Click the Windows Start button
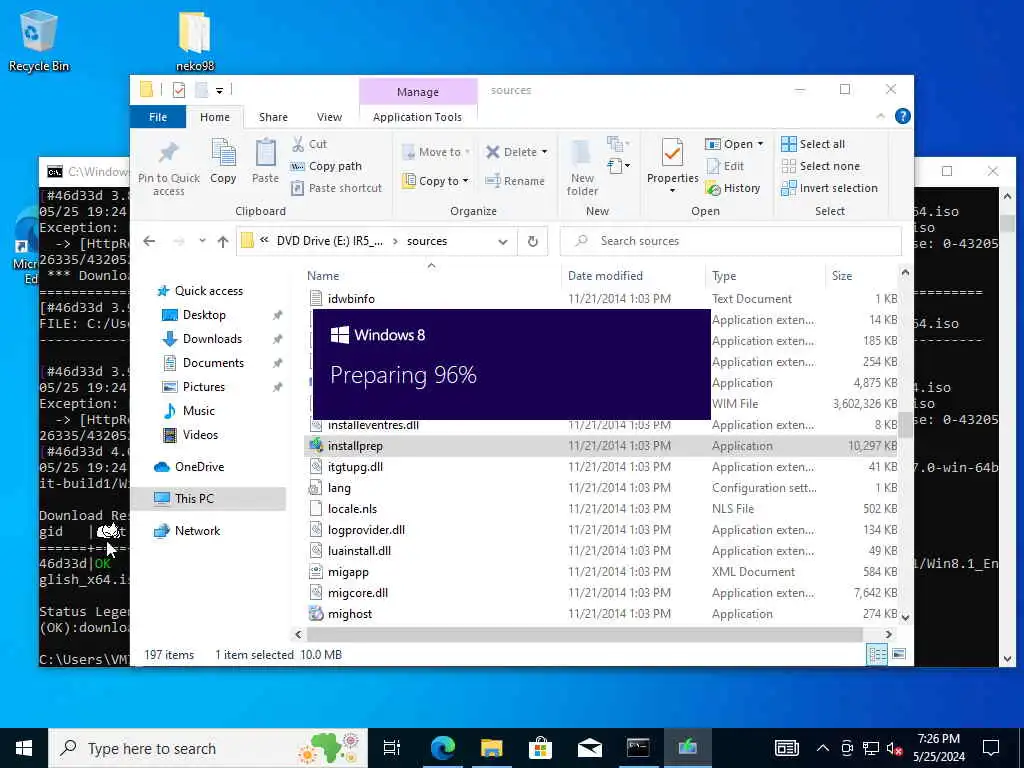Screen dimensions: 1024x768 pos(24,748)
